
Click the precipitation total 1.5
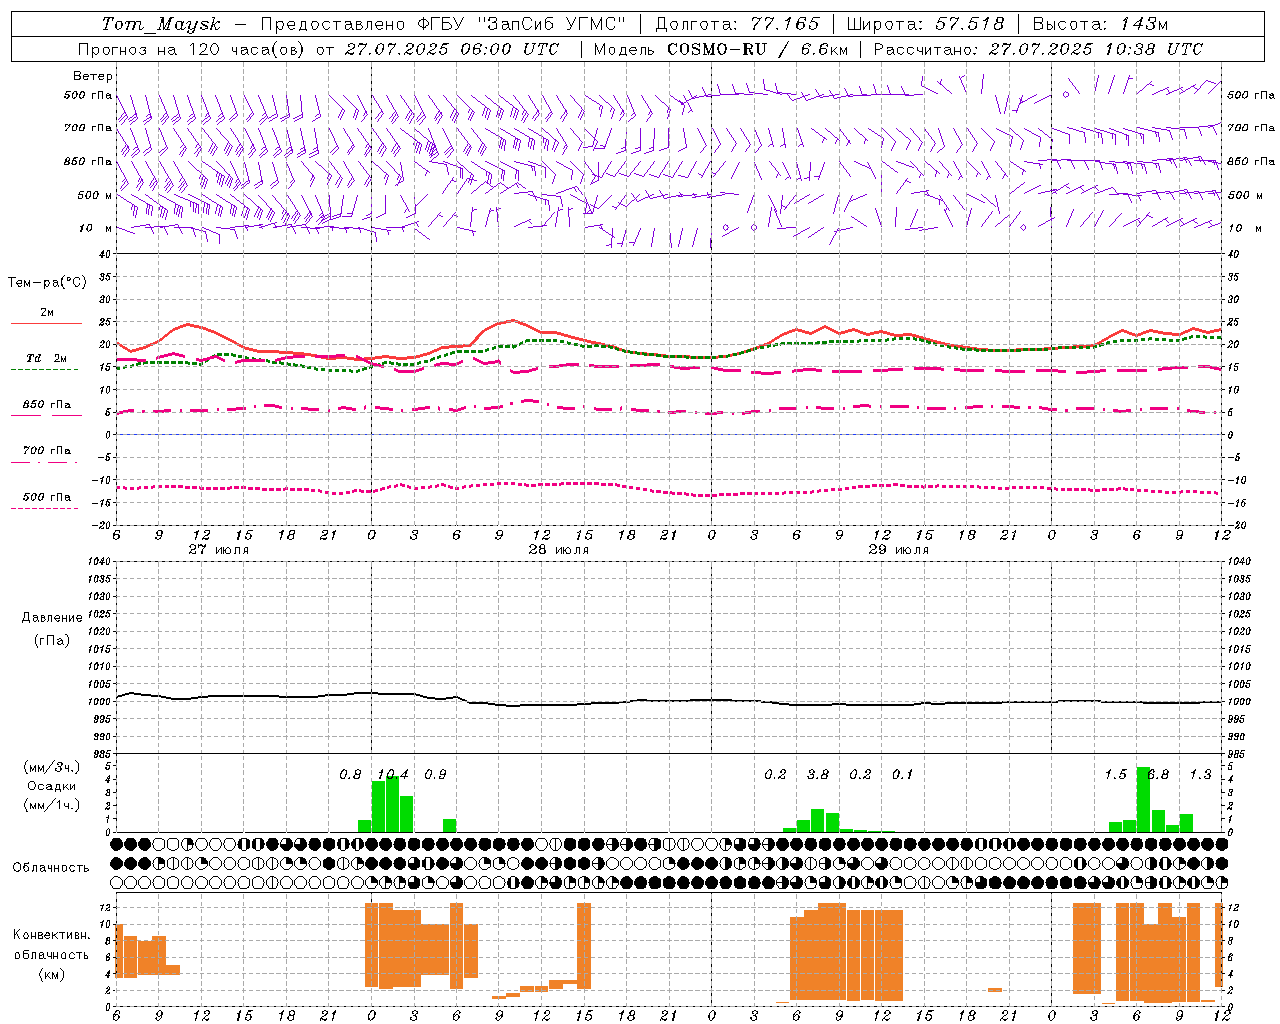click(x=1116, y=775)
